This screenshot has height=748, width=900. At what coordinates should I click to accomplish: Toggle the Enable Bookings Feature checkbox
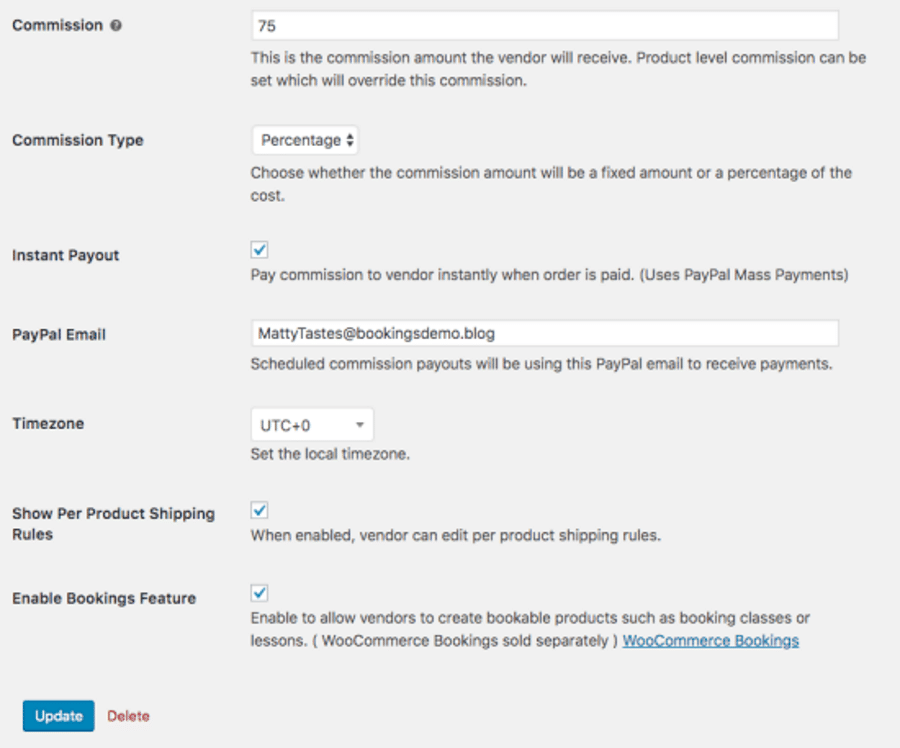260,593
